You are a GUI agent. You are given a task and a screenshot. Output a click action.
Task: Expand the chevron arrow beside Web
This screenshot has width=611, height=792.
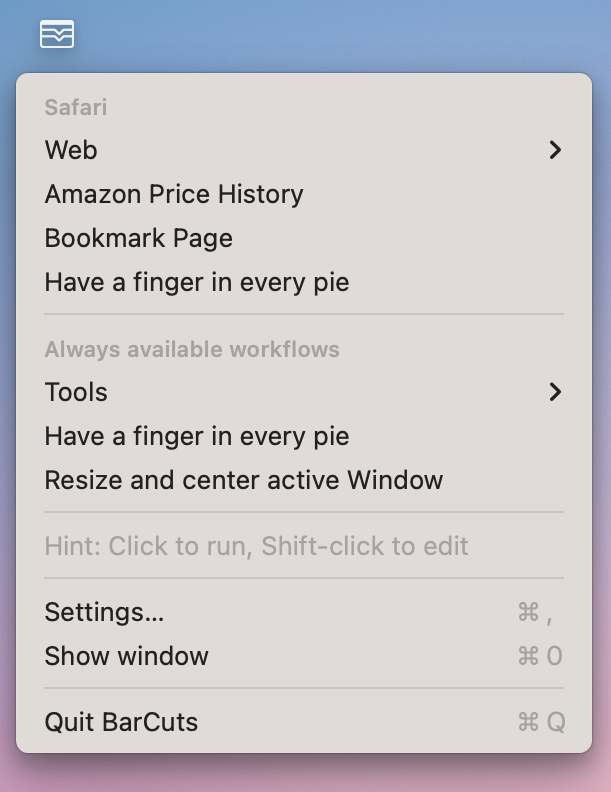pos(555,150)
